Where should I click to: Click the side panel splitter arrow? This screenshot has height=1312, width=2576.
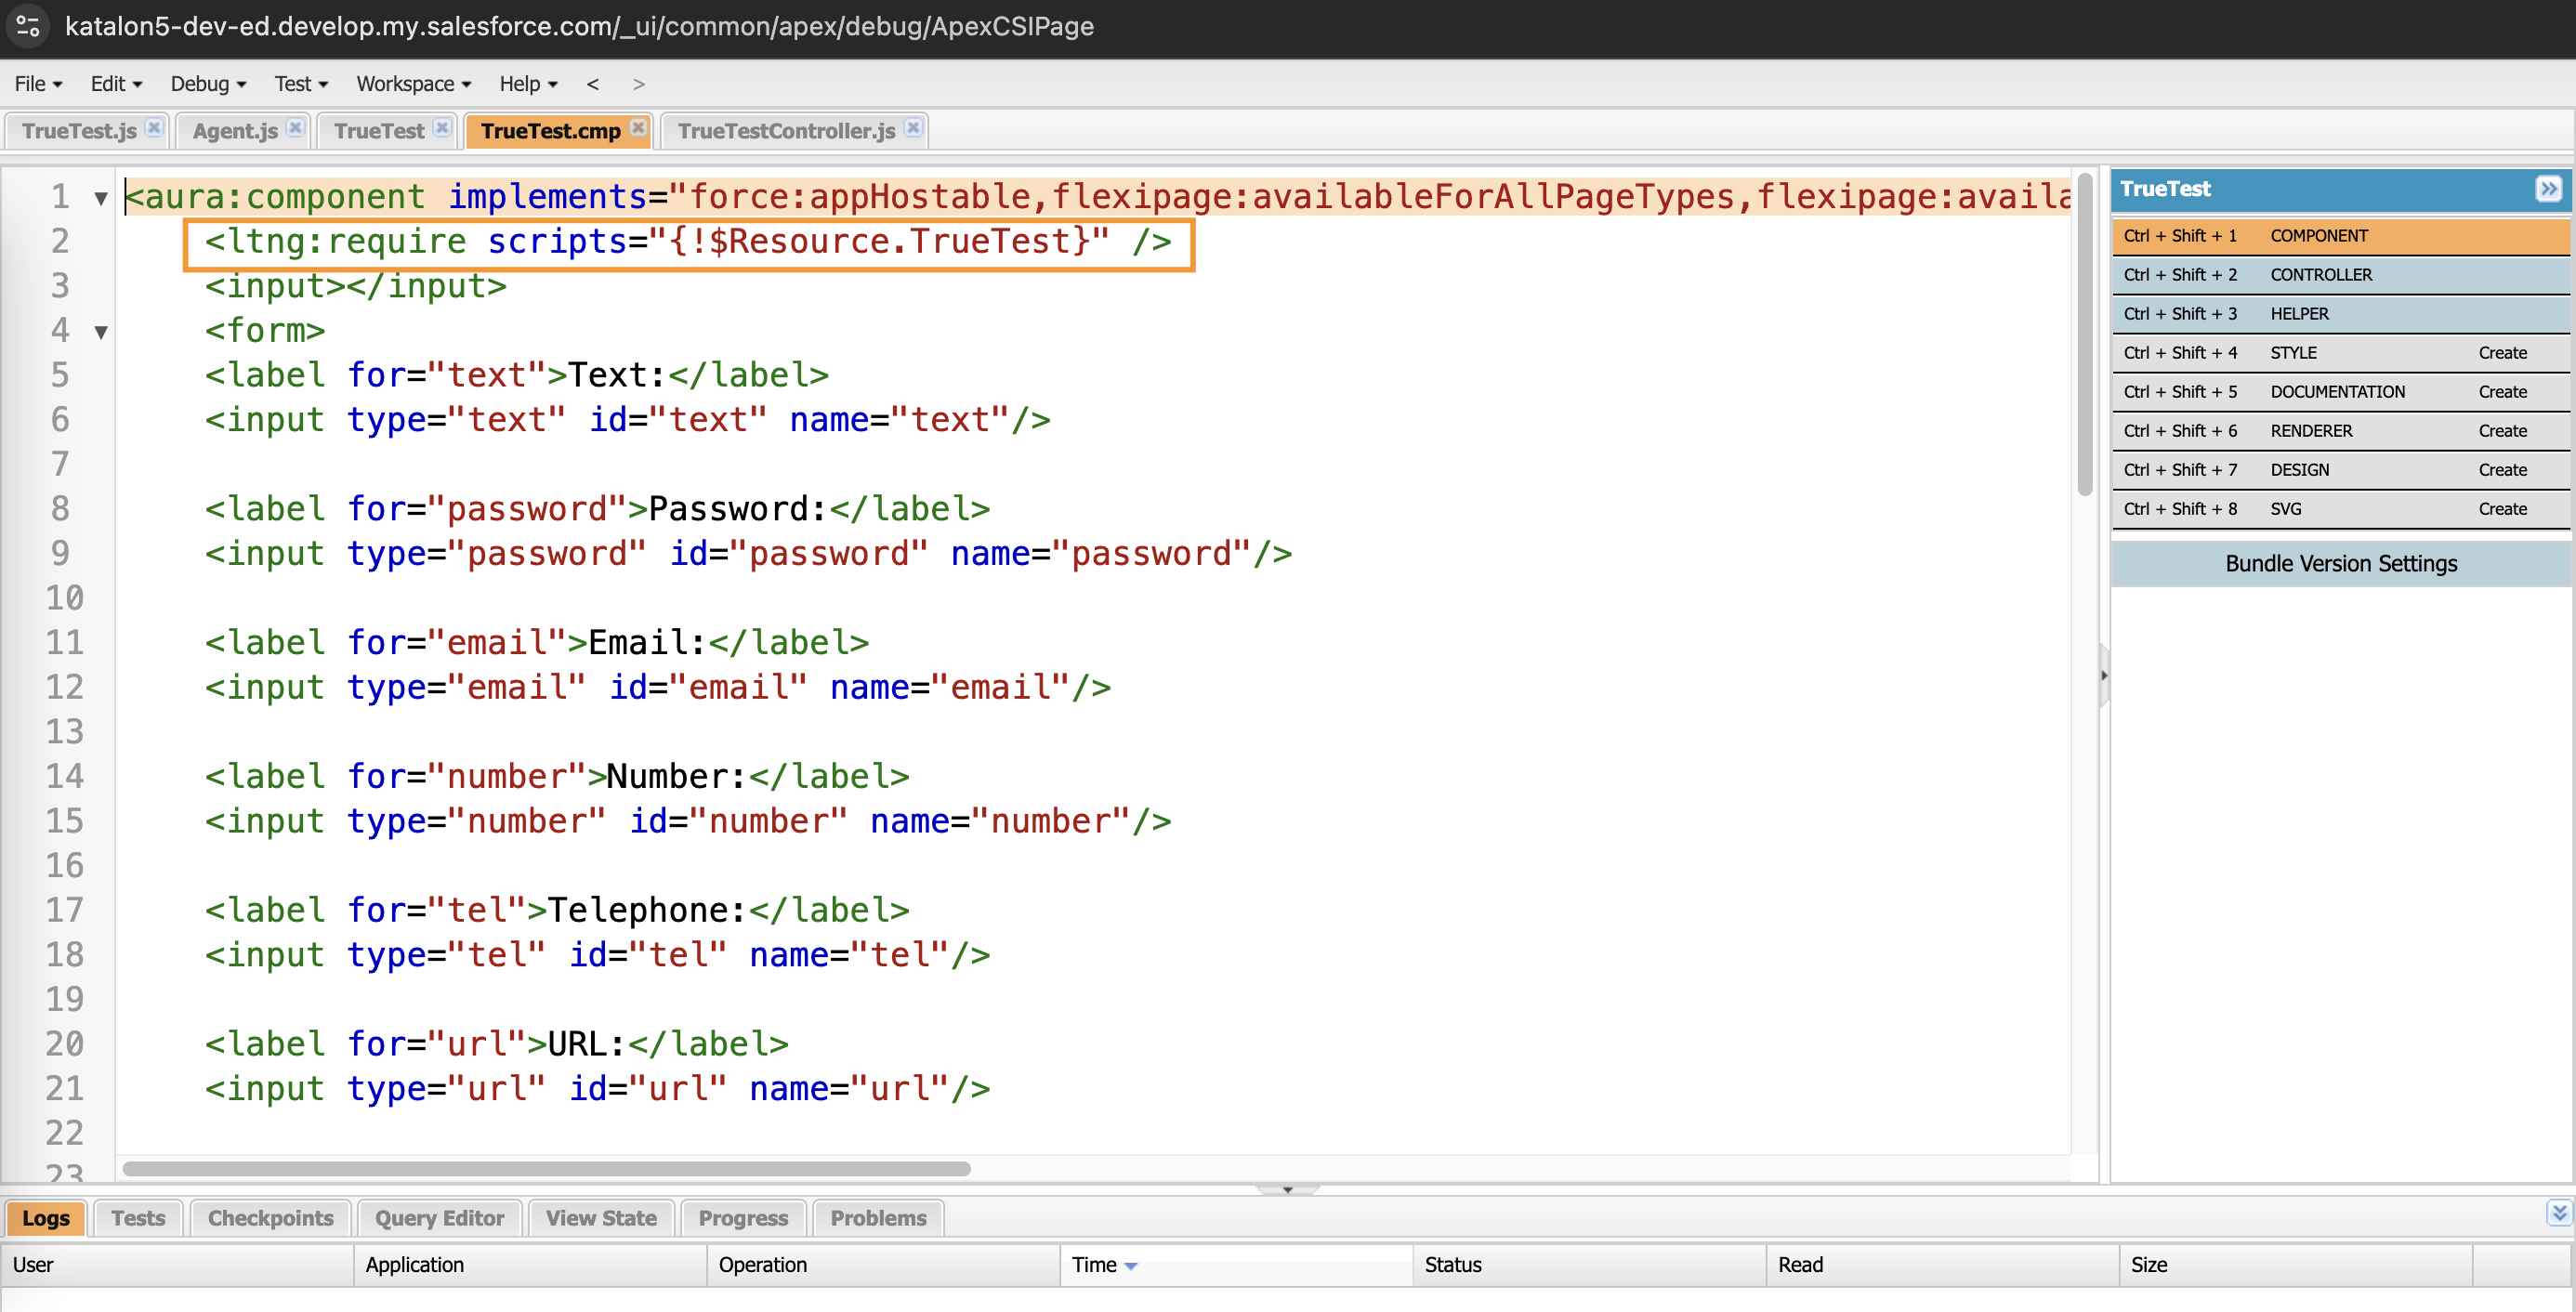point(2104,676)
